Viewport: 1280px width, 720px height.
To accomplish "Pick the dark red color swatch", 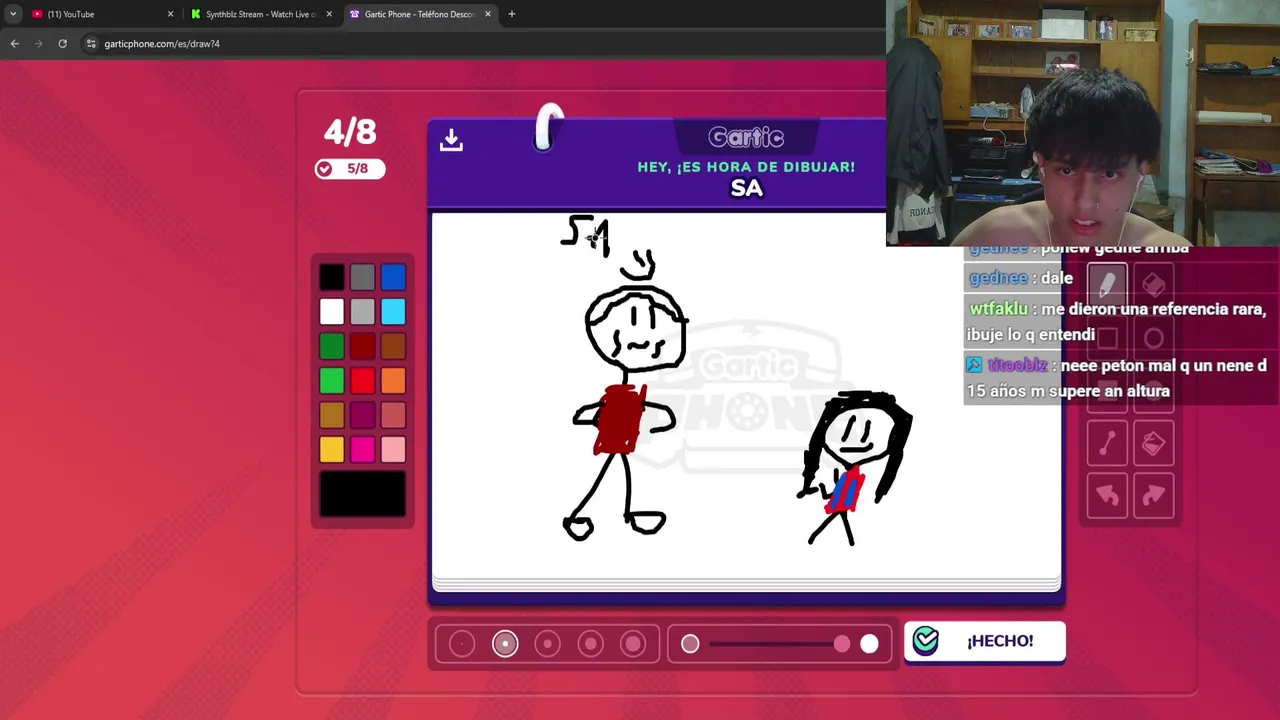I will click(363, 346).
